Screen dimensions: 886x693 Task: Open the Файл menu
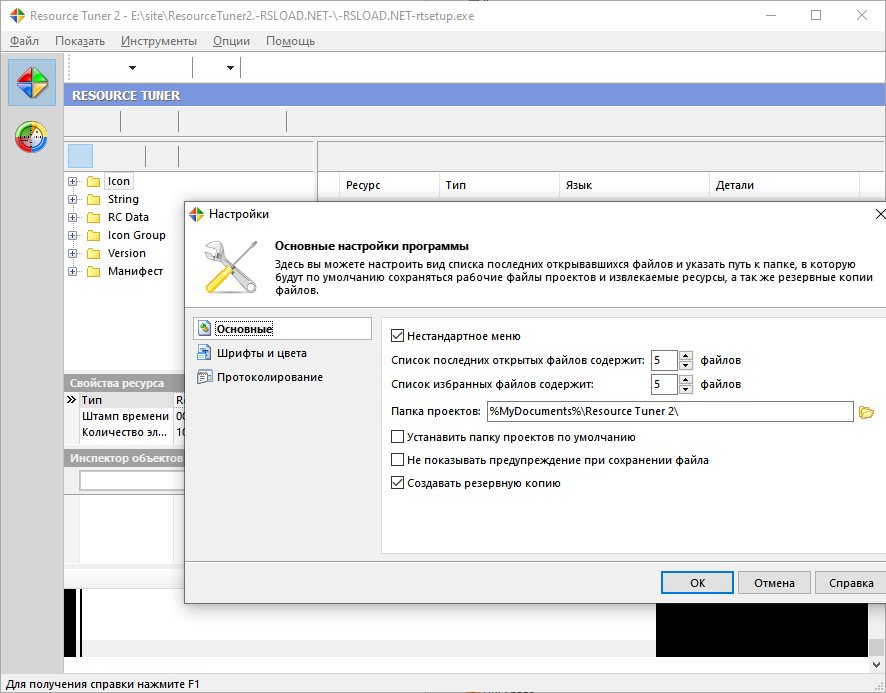pos(25,41)
